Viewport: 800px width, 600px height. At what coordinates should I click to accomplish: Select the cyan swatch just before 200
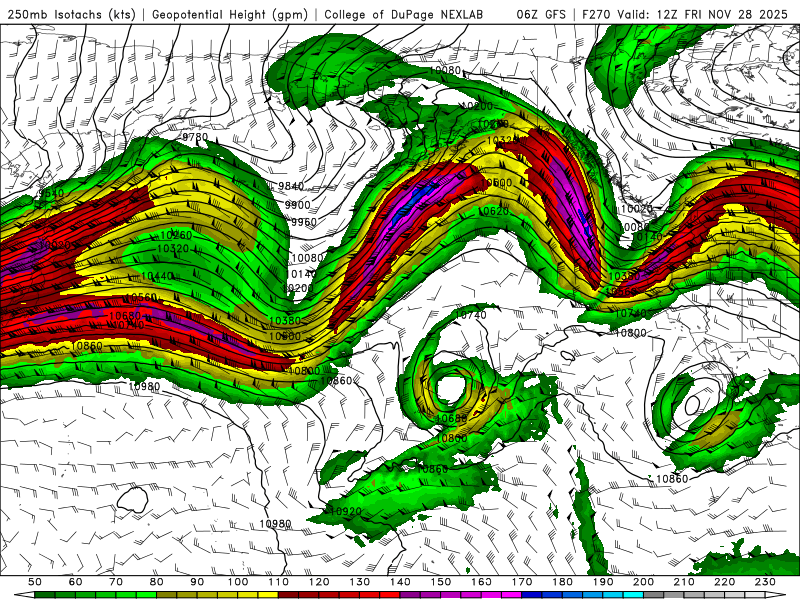[633, 595]
